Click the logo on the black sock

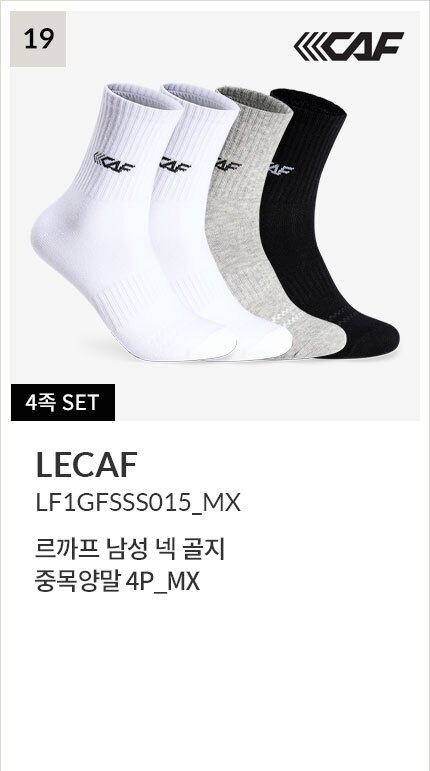[x=281, y=169]
